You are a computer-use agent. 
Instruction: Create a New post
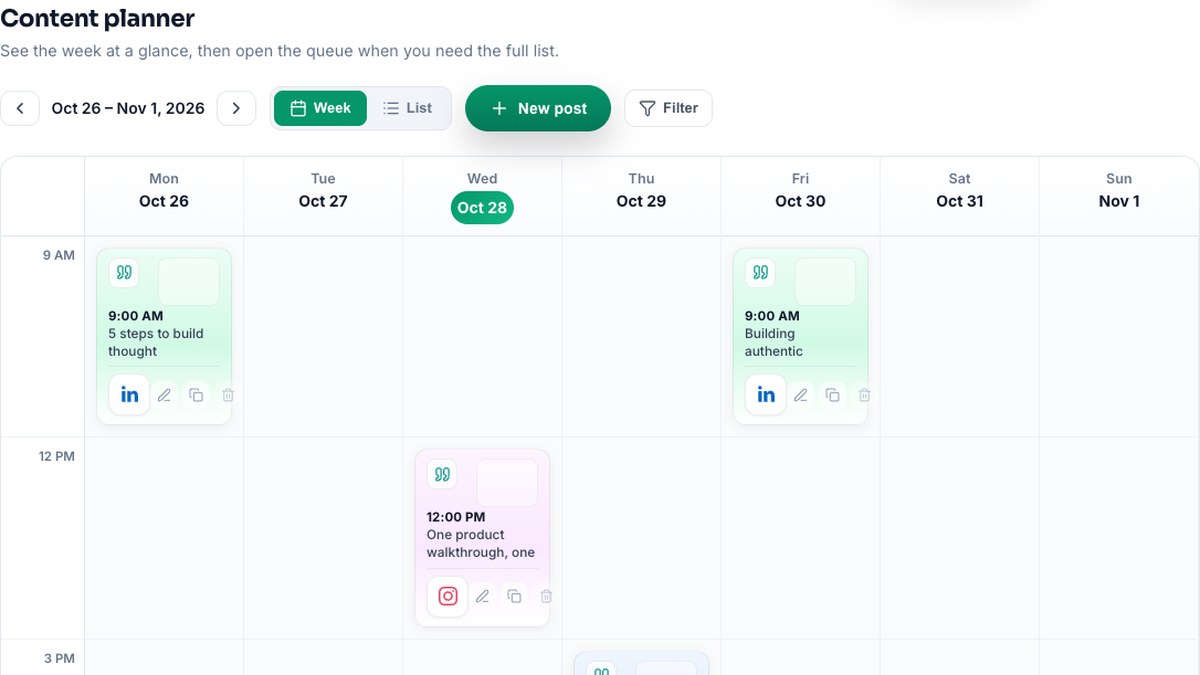click(538, 108)
